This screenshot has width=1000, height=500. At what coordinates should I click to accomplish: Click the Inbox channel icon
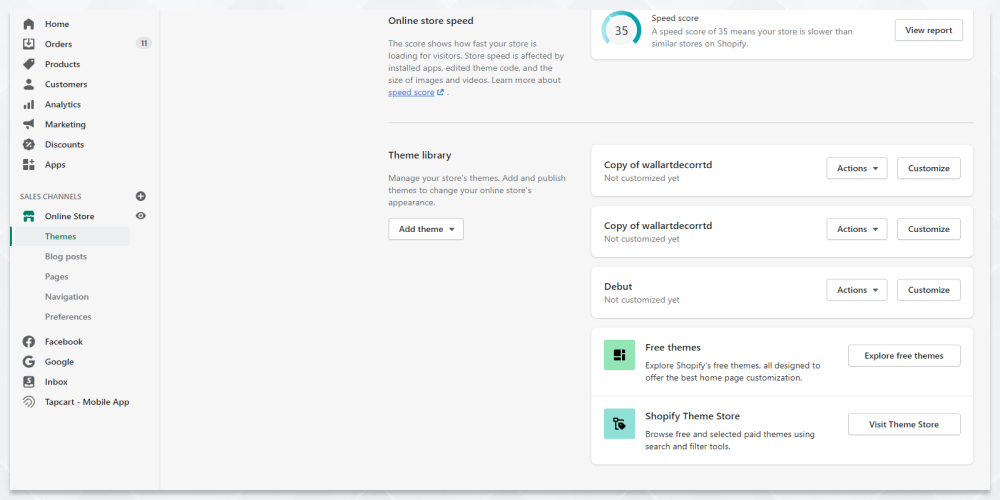(29, 382)
